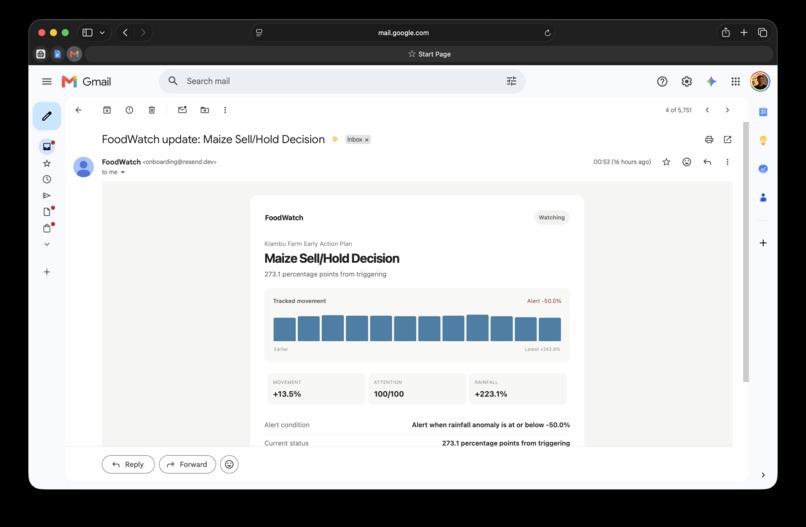Star this FoodWatch email
This screenshot has height=527, width=806.
(x=666, y=162)
